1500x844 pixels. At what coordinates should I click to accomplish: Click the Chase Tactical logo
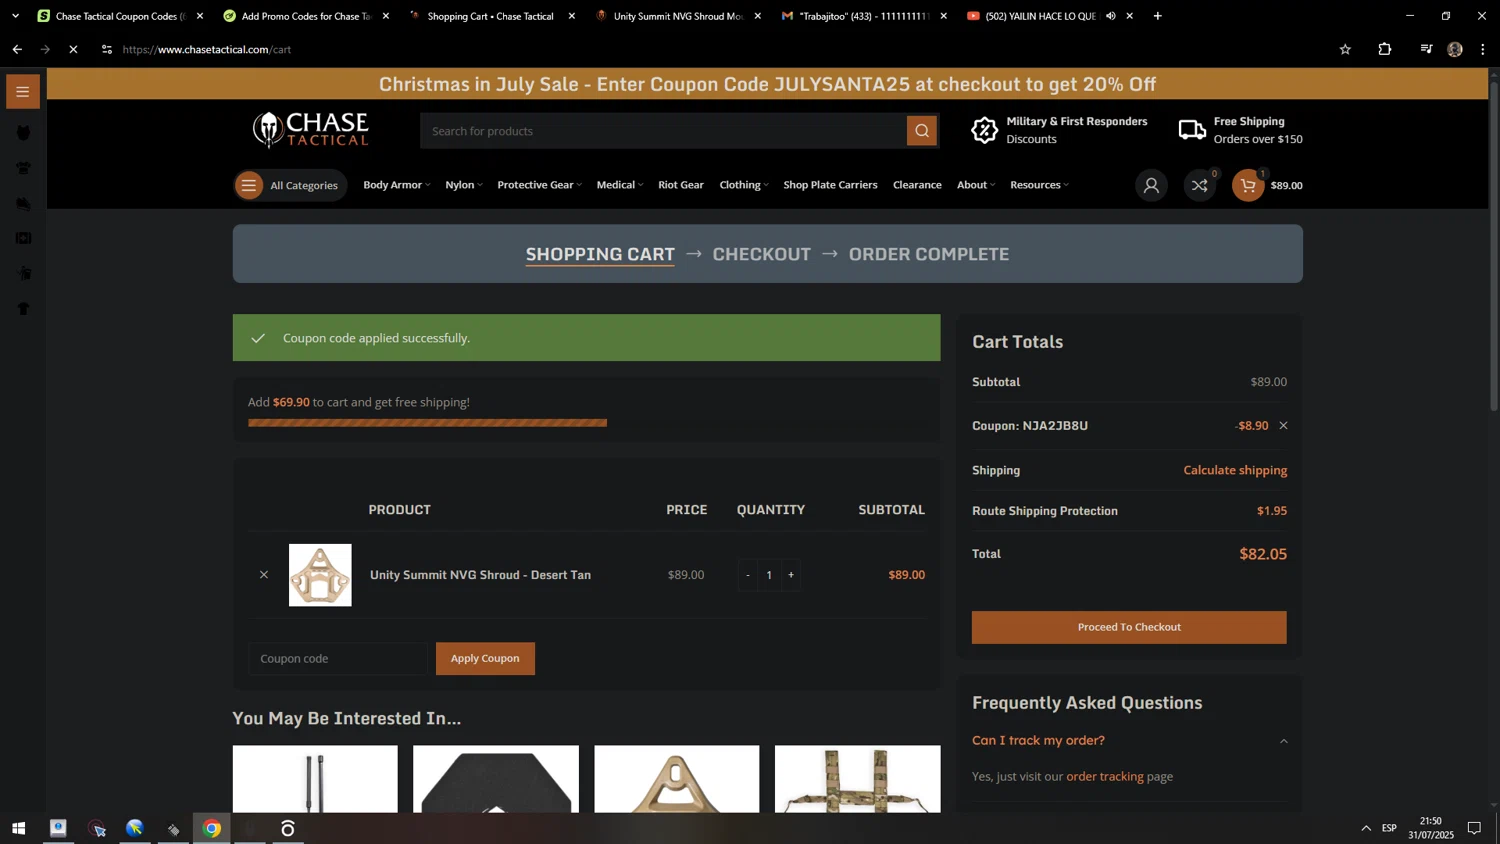click(x=310, y=130)
